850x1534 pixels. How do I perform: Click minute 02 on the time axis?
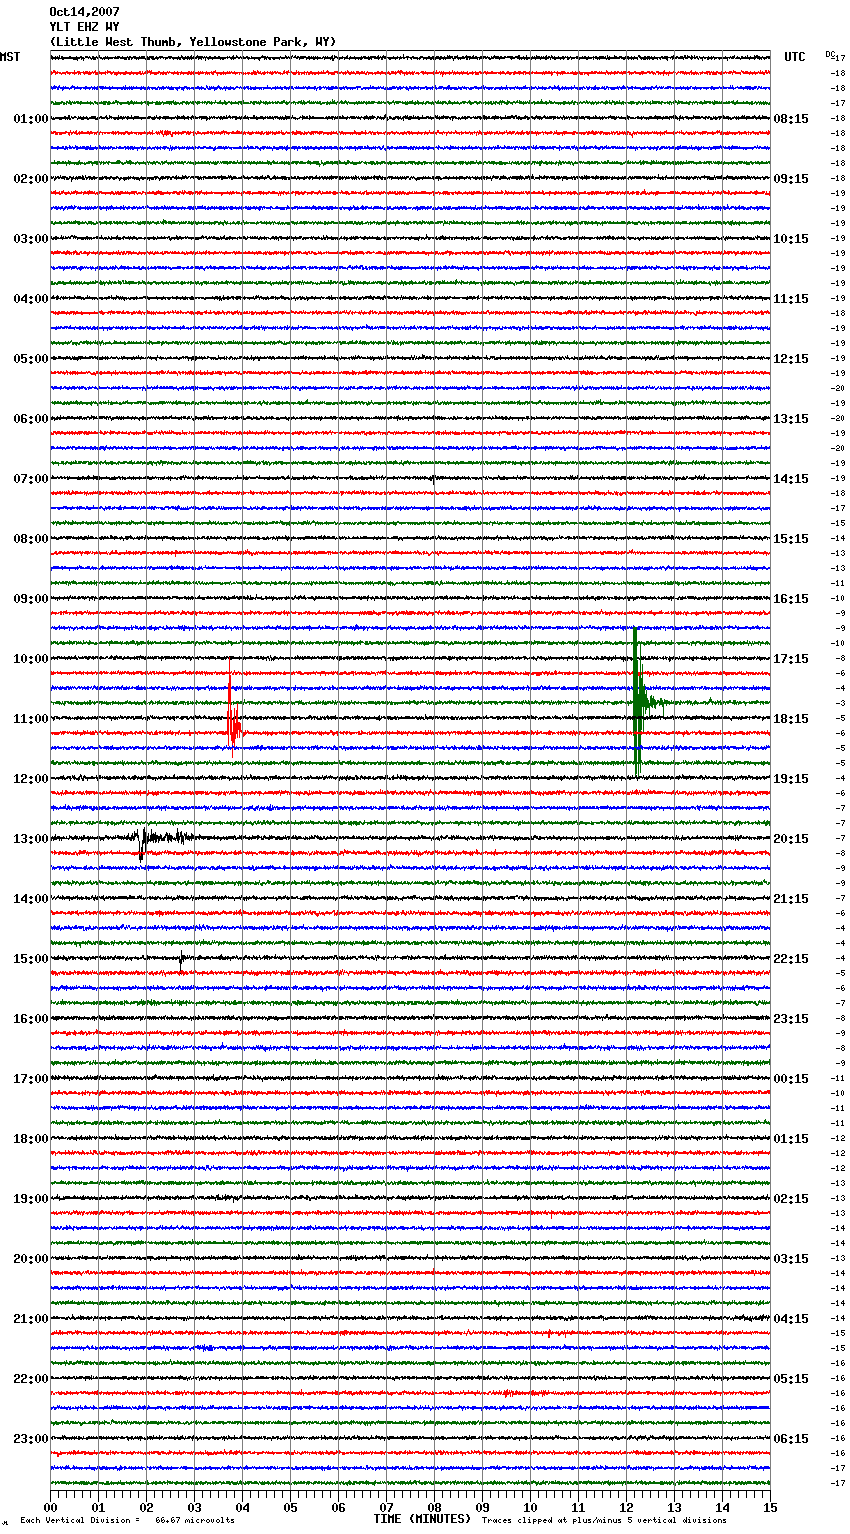tap(146, 1507)
